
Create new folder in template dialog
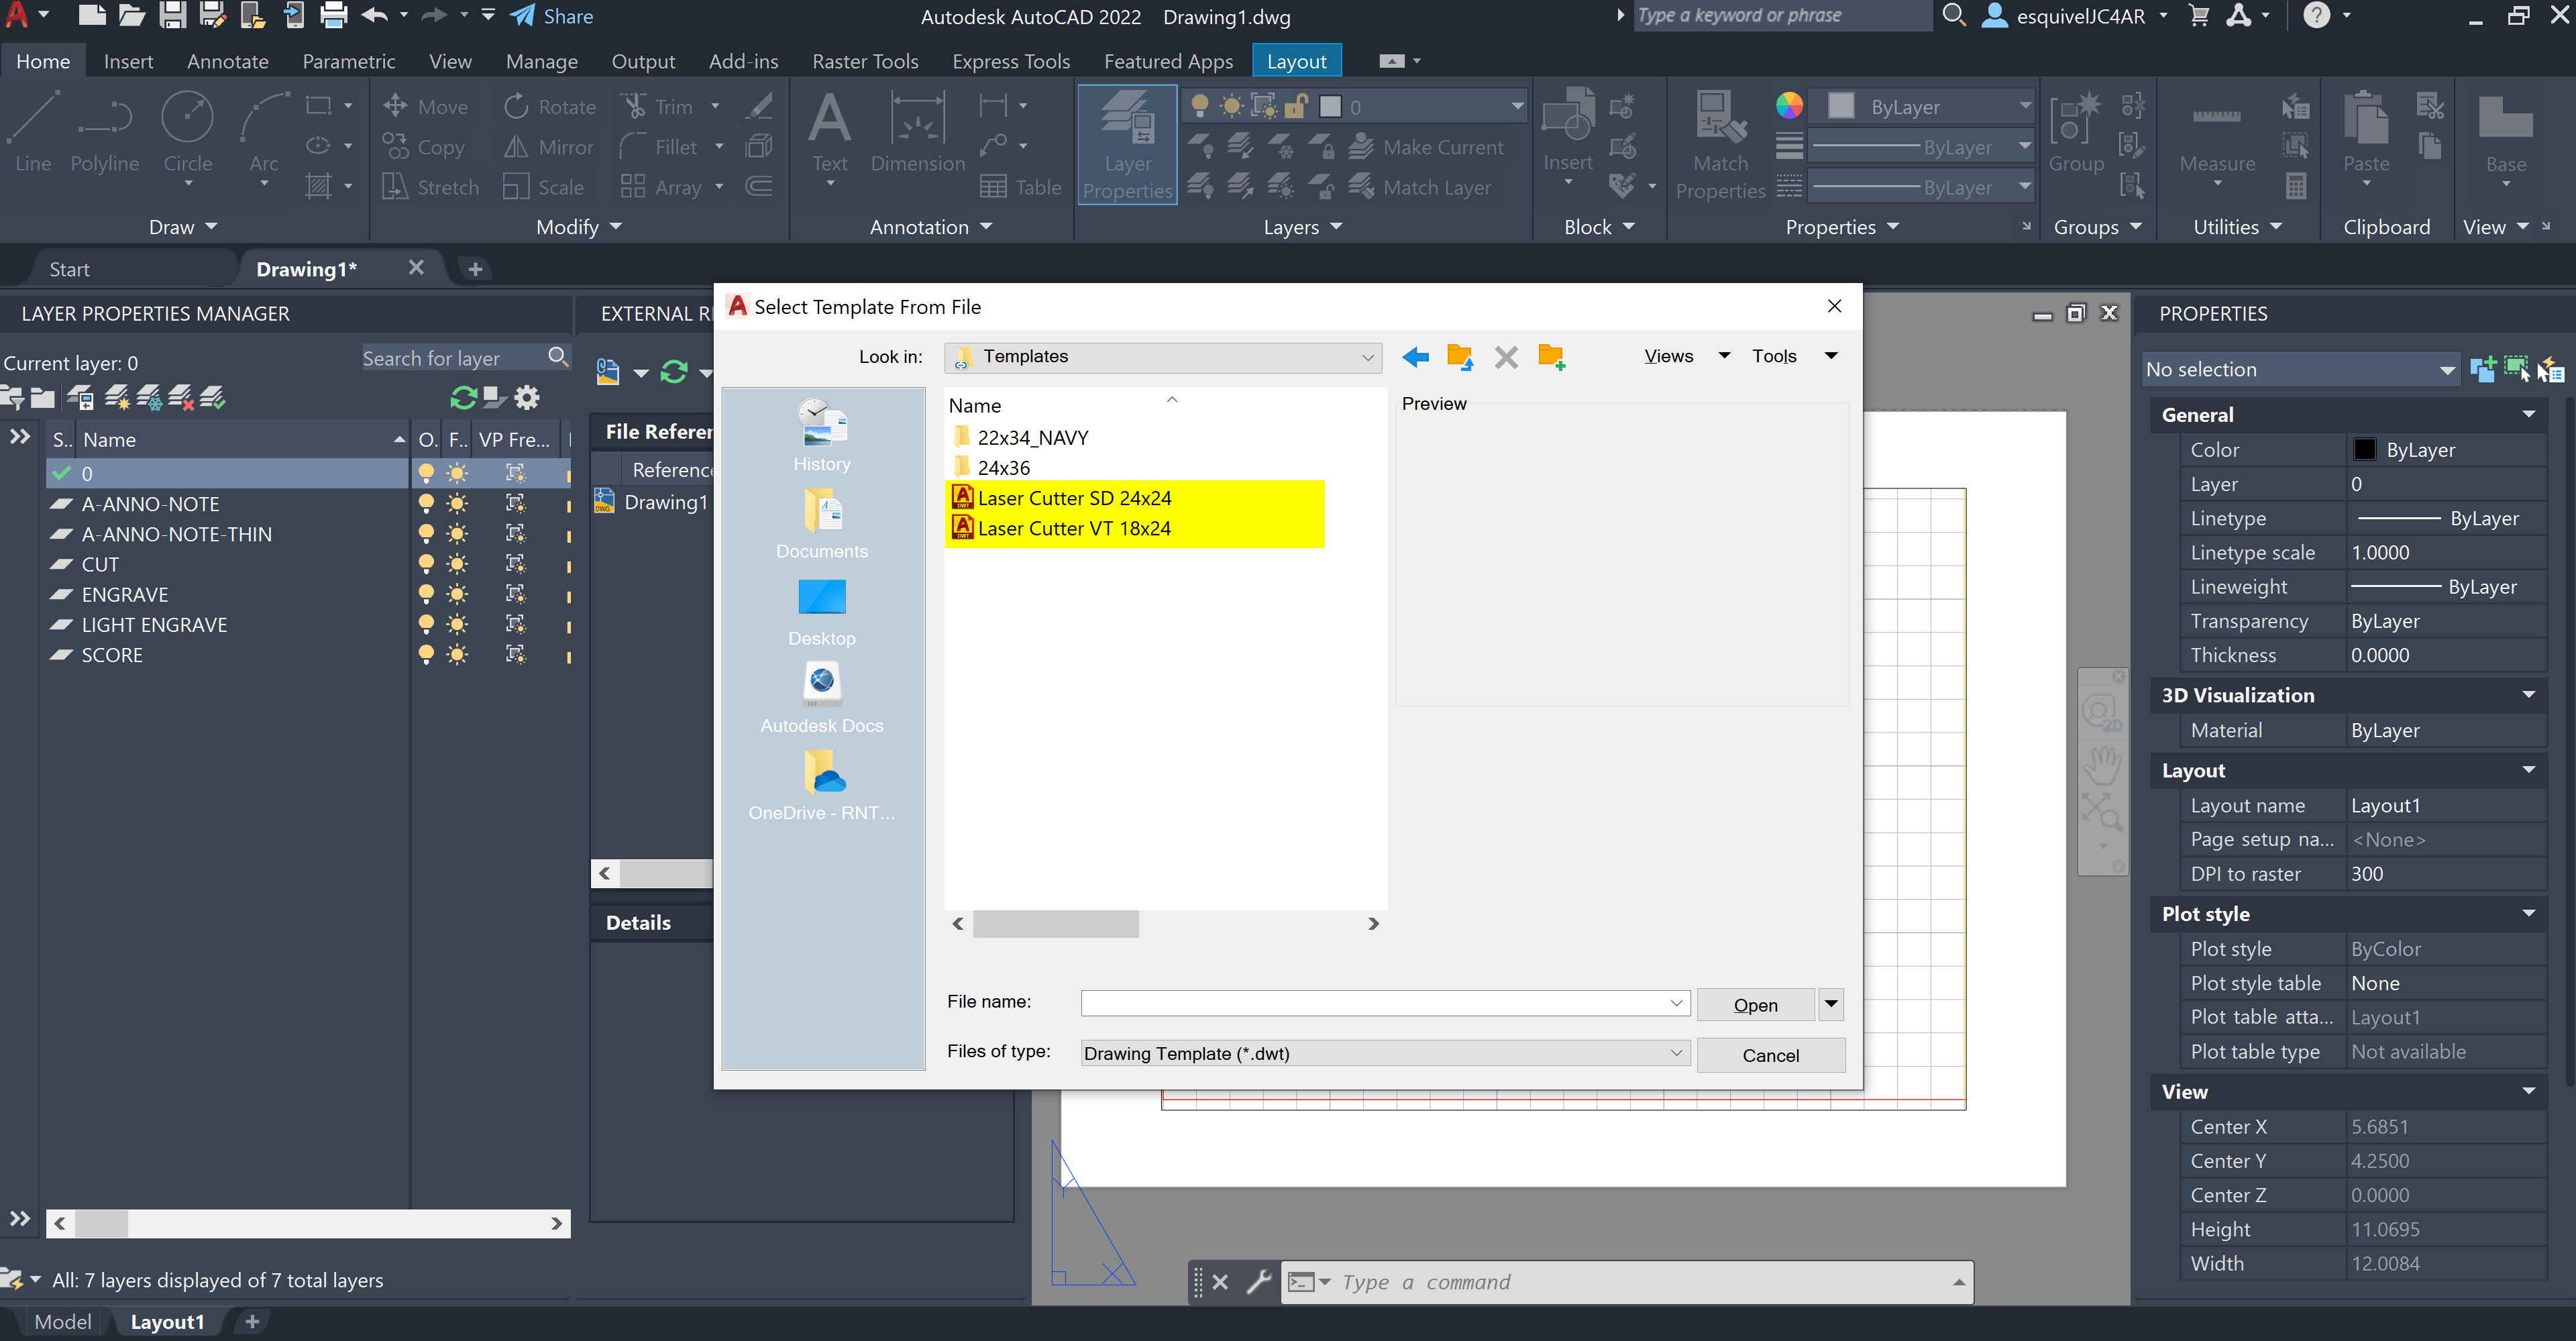pyautogui.click(x=1551, y=357)
